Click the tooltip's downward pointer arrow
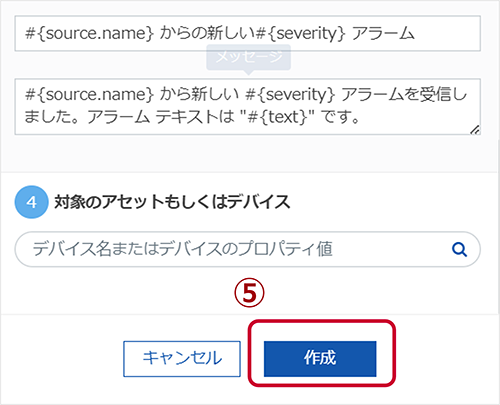Viewport: 500px width, 405px height. coord(248,73)
